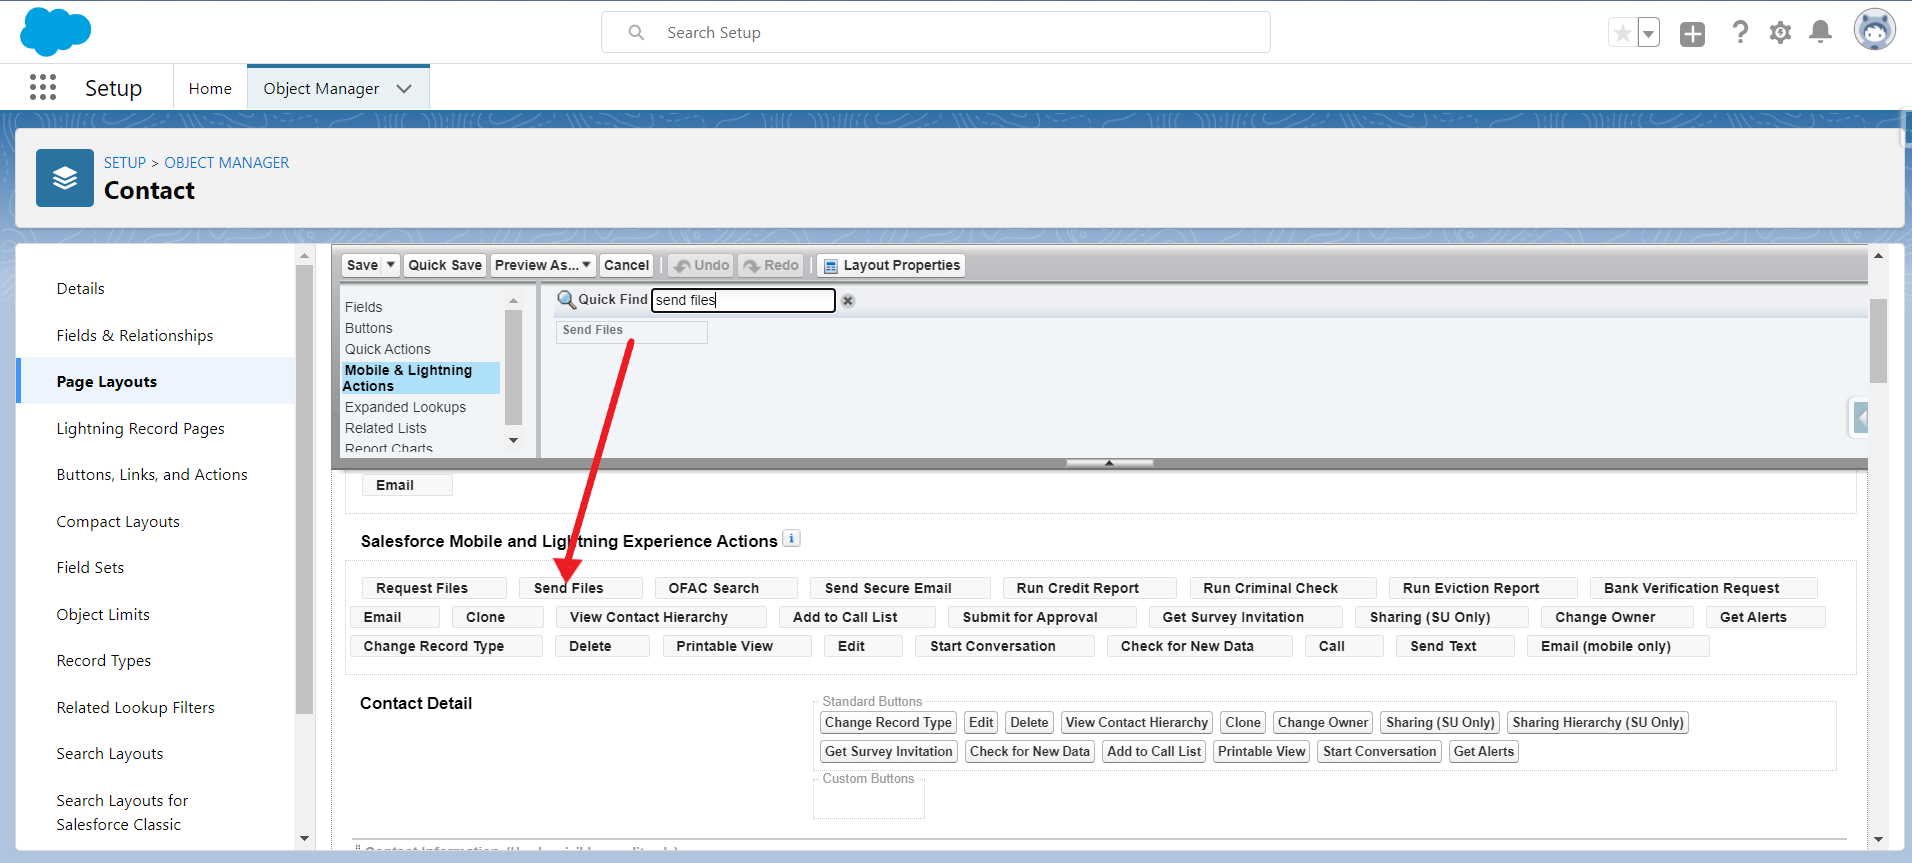Open the favorites list dropdown arrow
This screenshot has width=1912, height=863.
1648,33
